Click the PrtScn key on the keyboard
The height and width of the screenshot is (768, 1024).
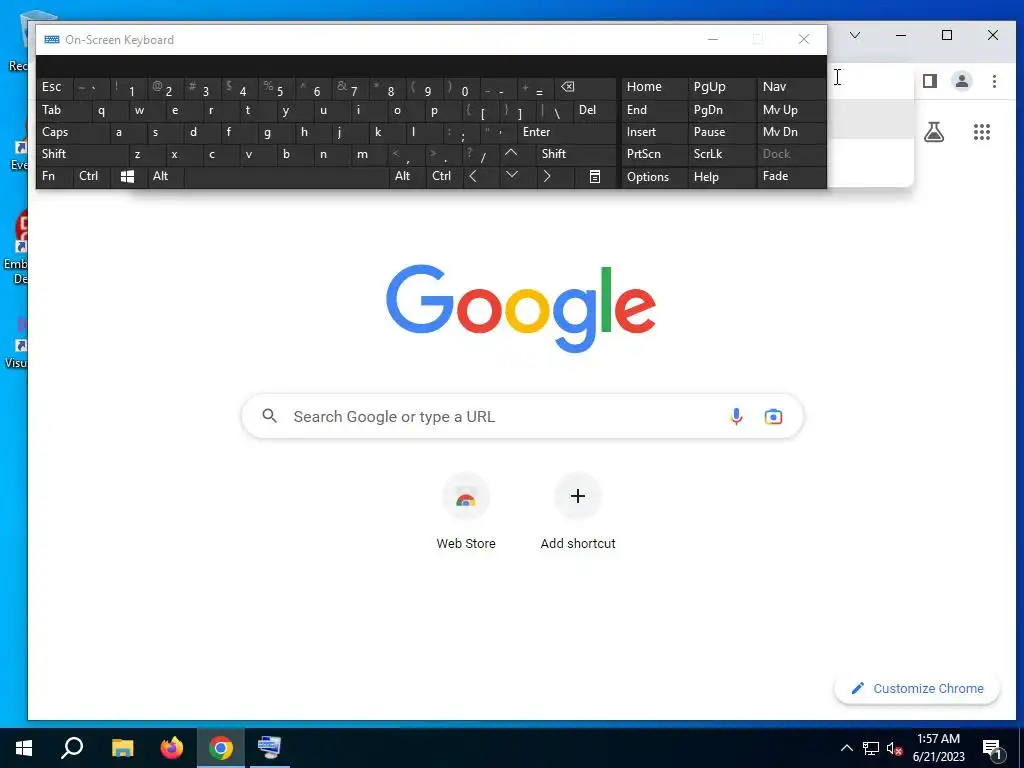pyautogui.click(x=654, y=154)
